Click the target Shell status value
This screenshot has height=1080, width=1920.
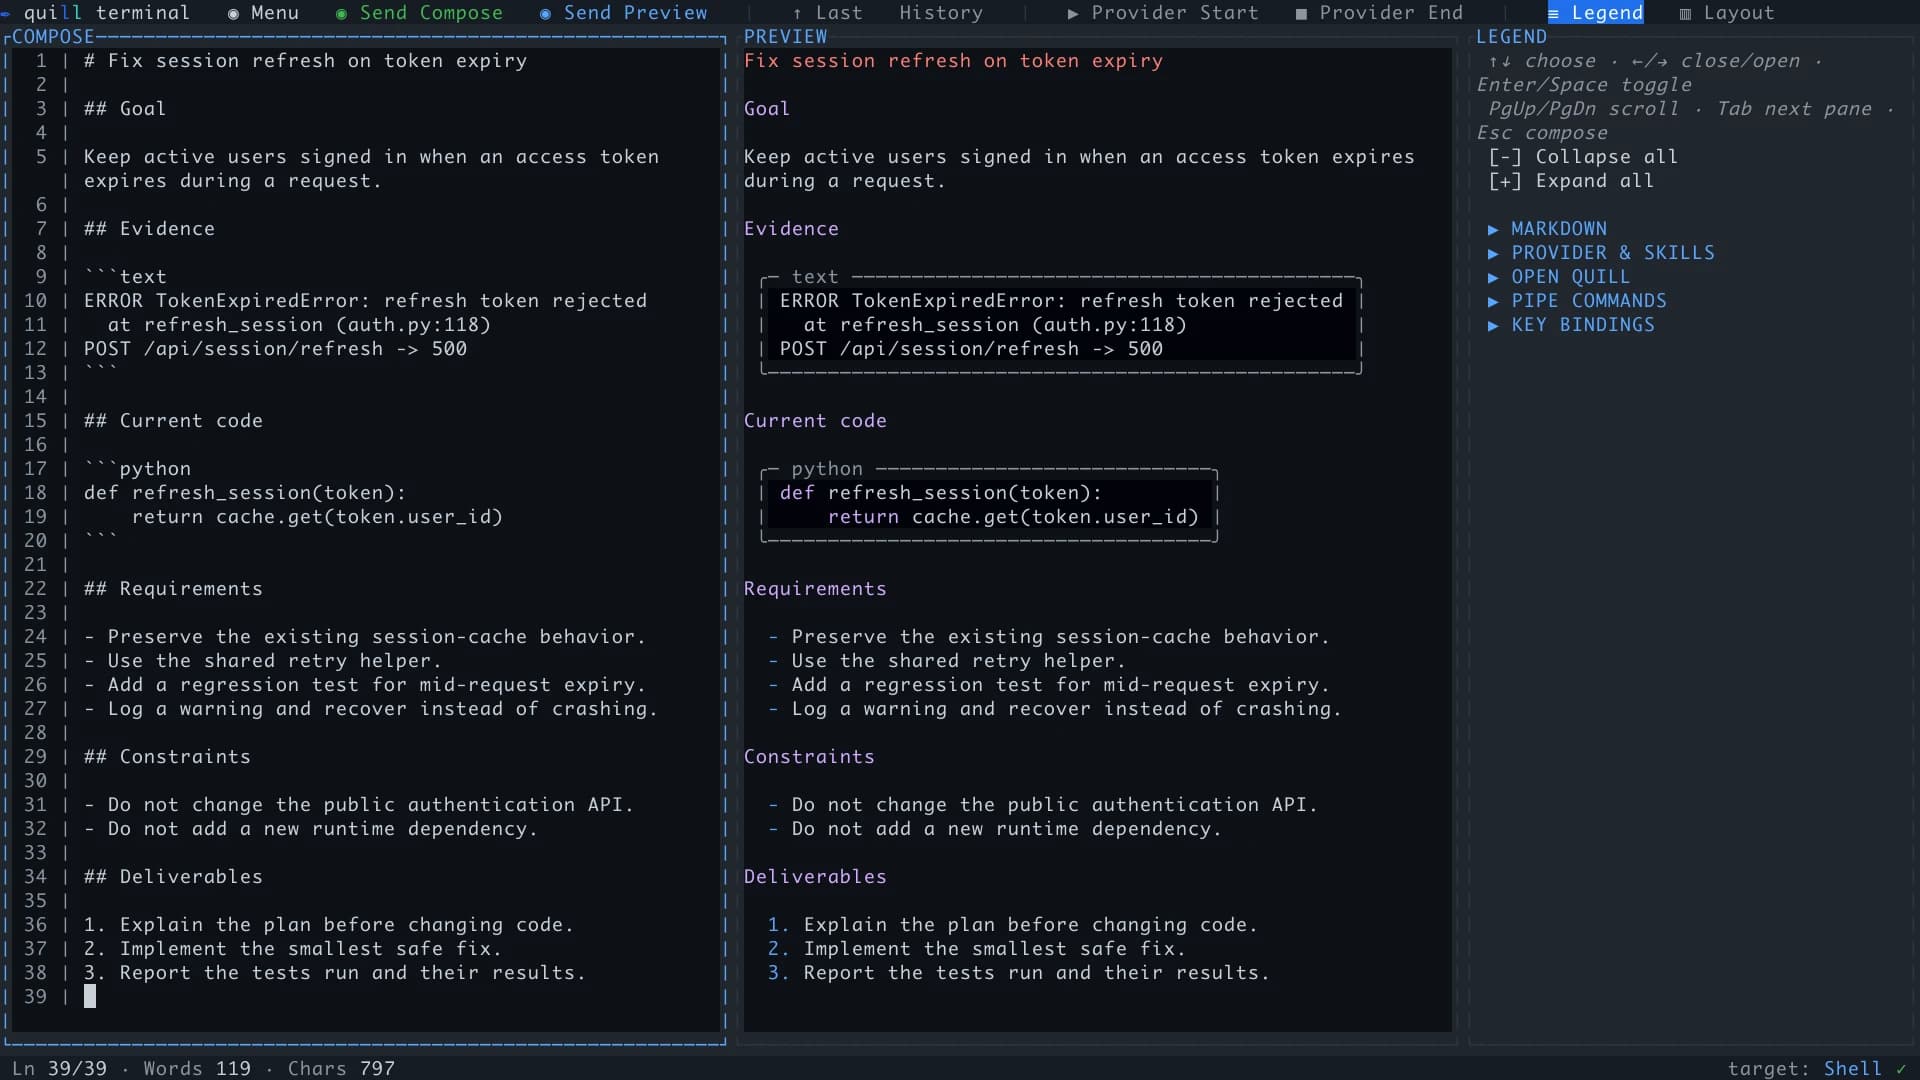tap(1852, 1068)
